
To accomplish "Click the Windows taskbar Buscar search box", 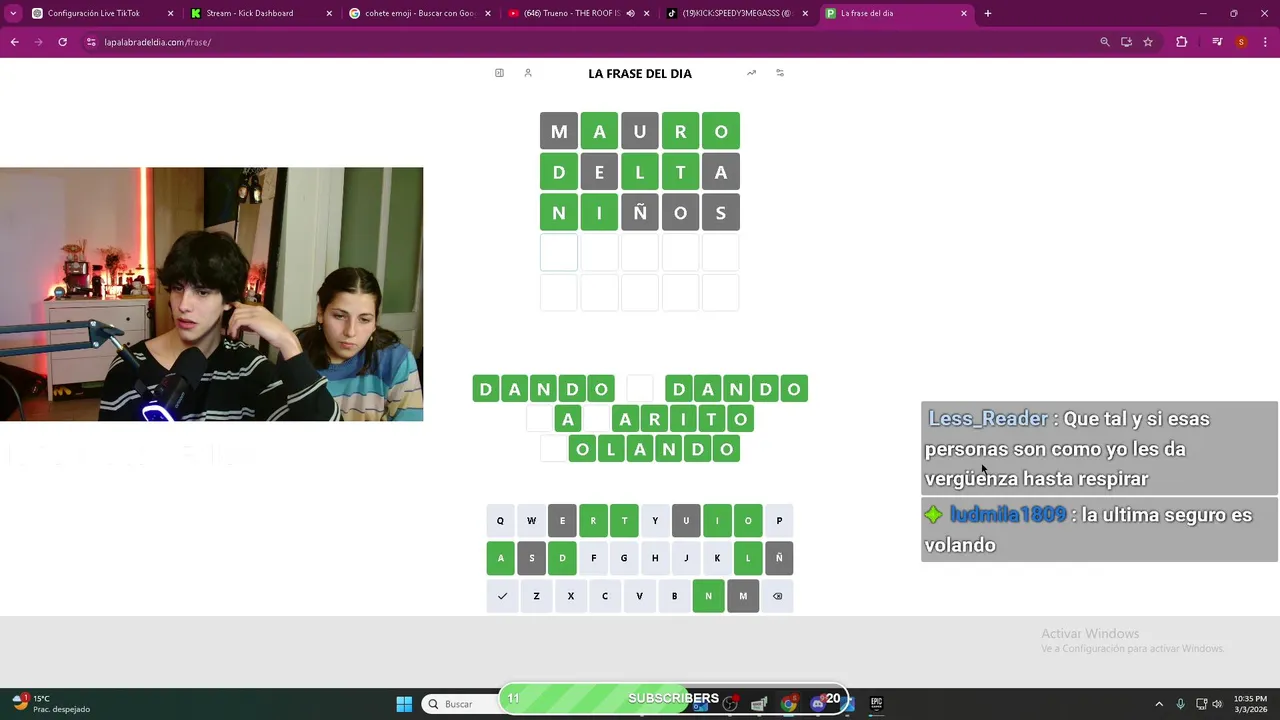I will (460, 704).
